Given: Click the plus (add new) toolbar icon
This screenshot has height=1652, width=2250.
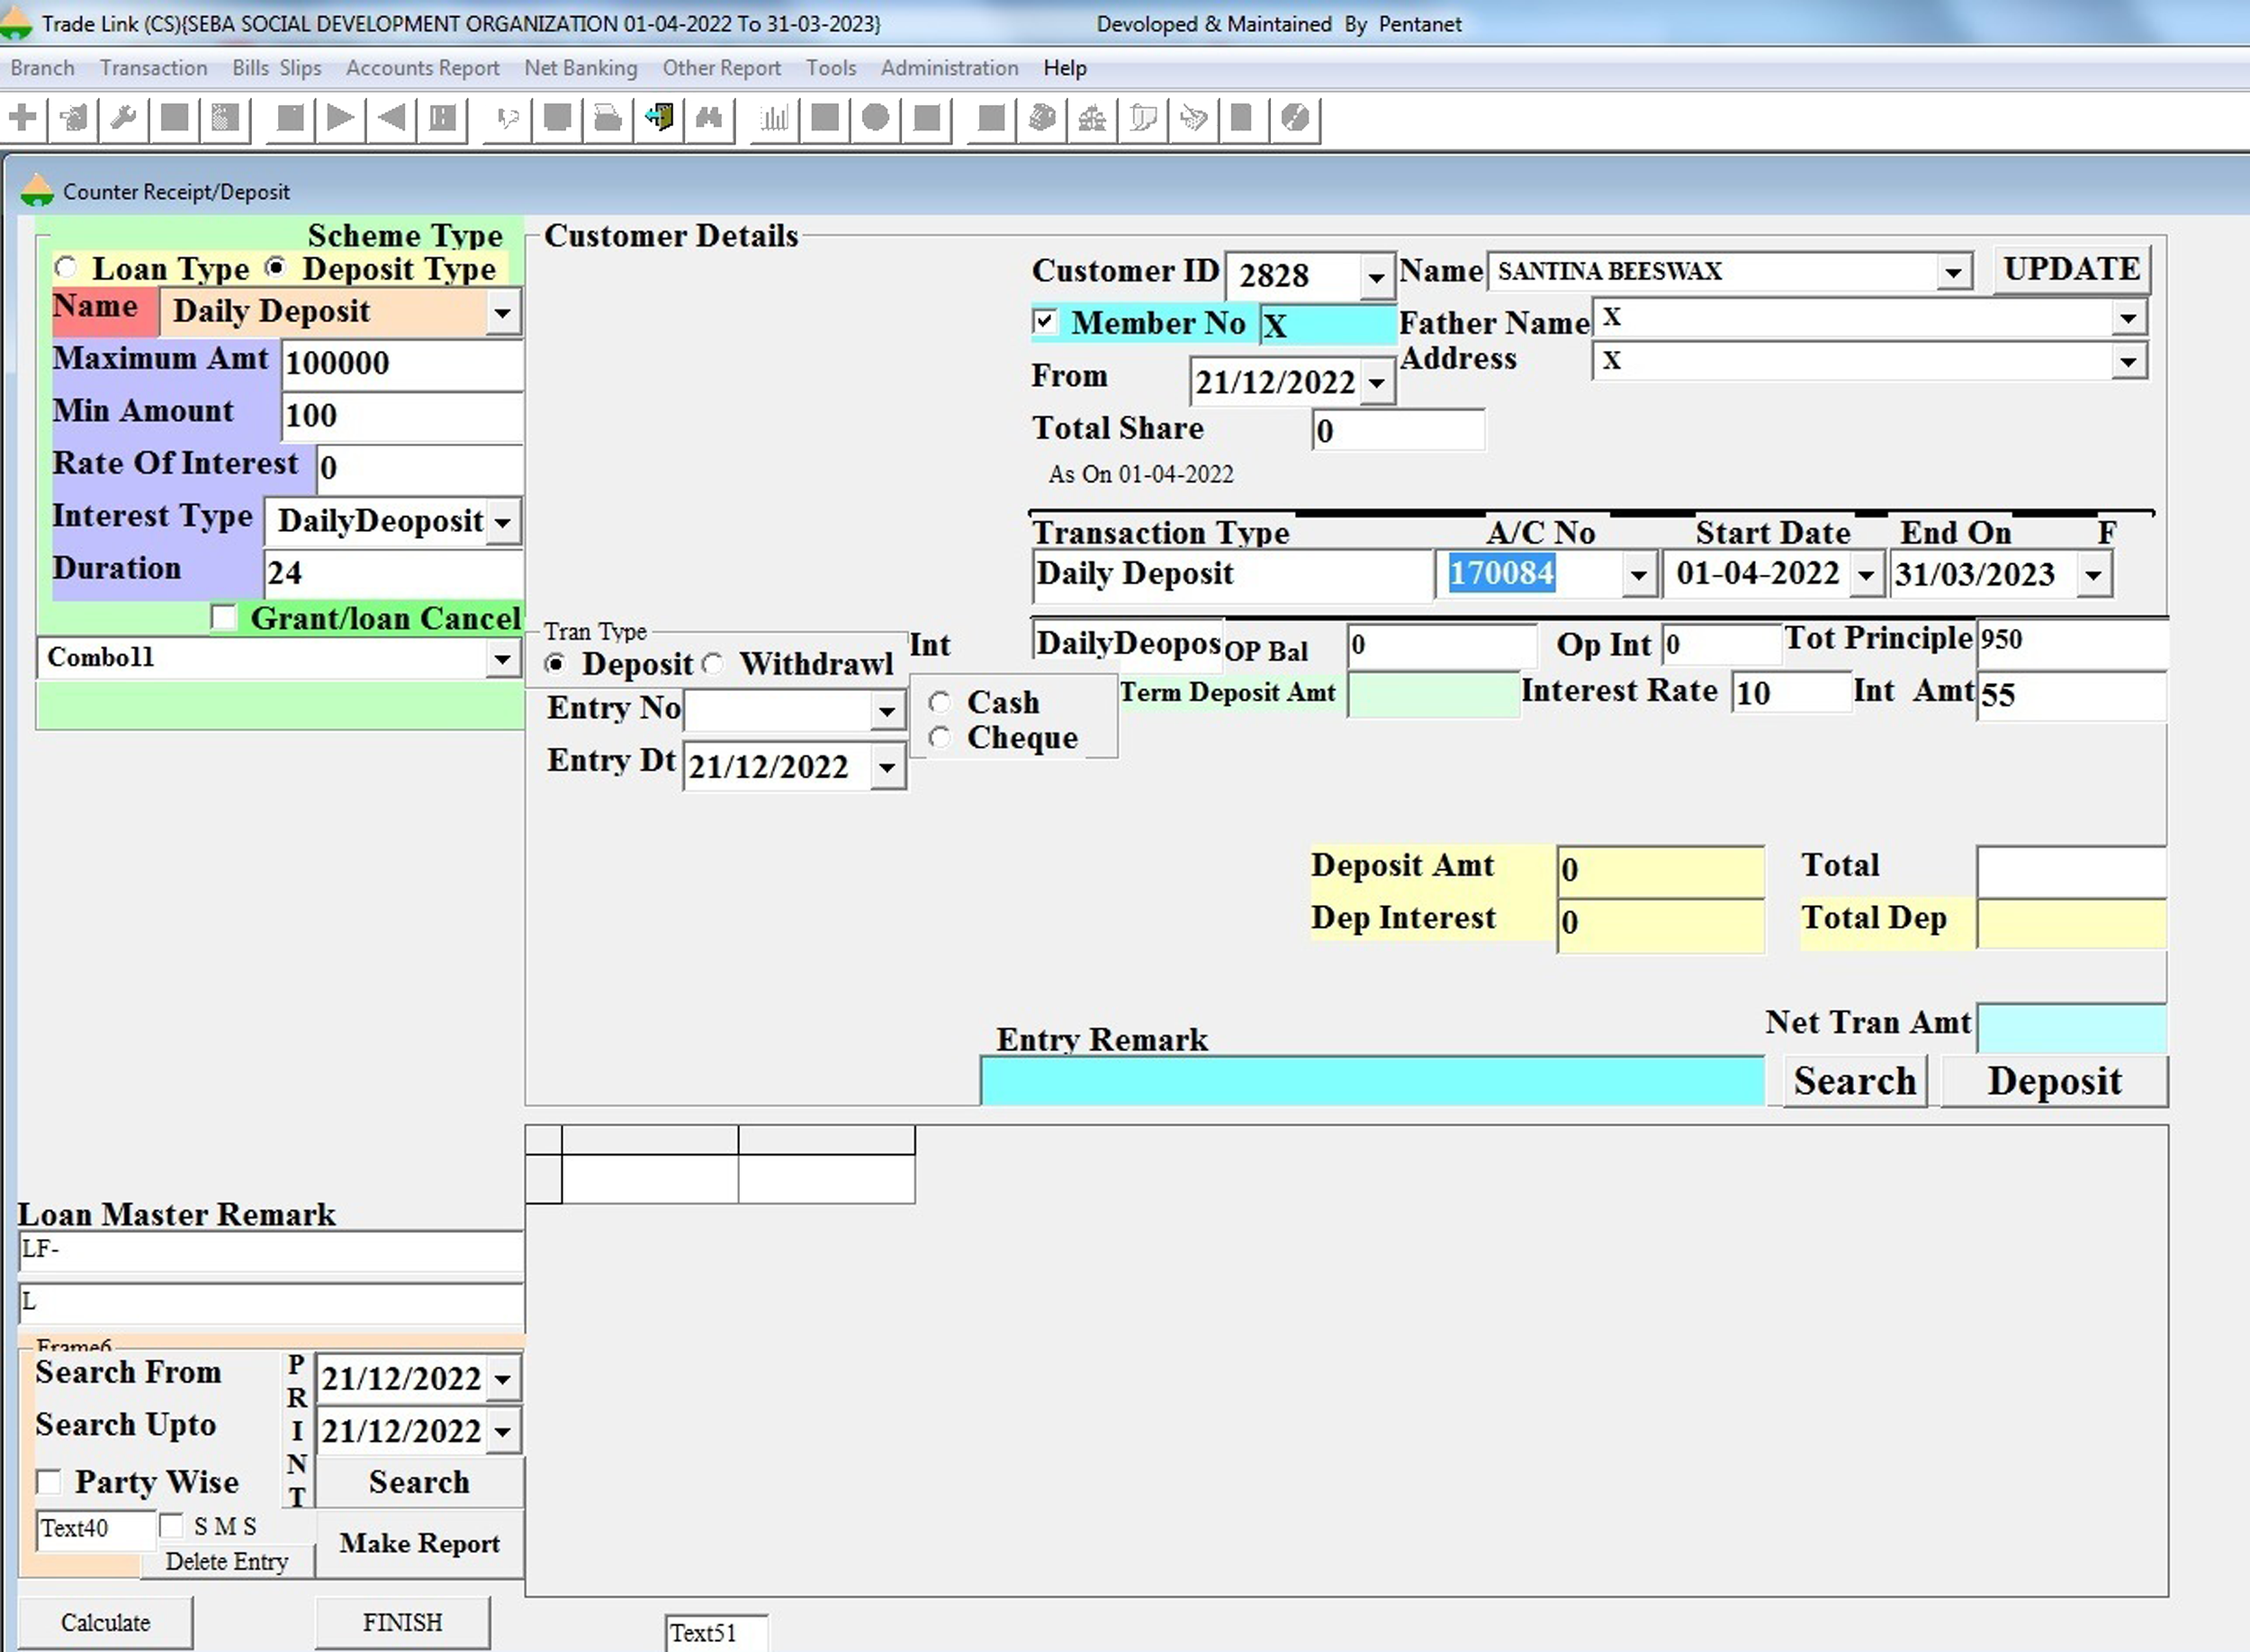Looking at the screenshot, I should point(22,119).
